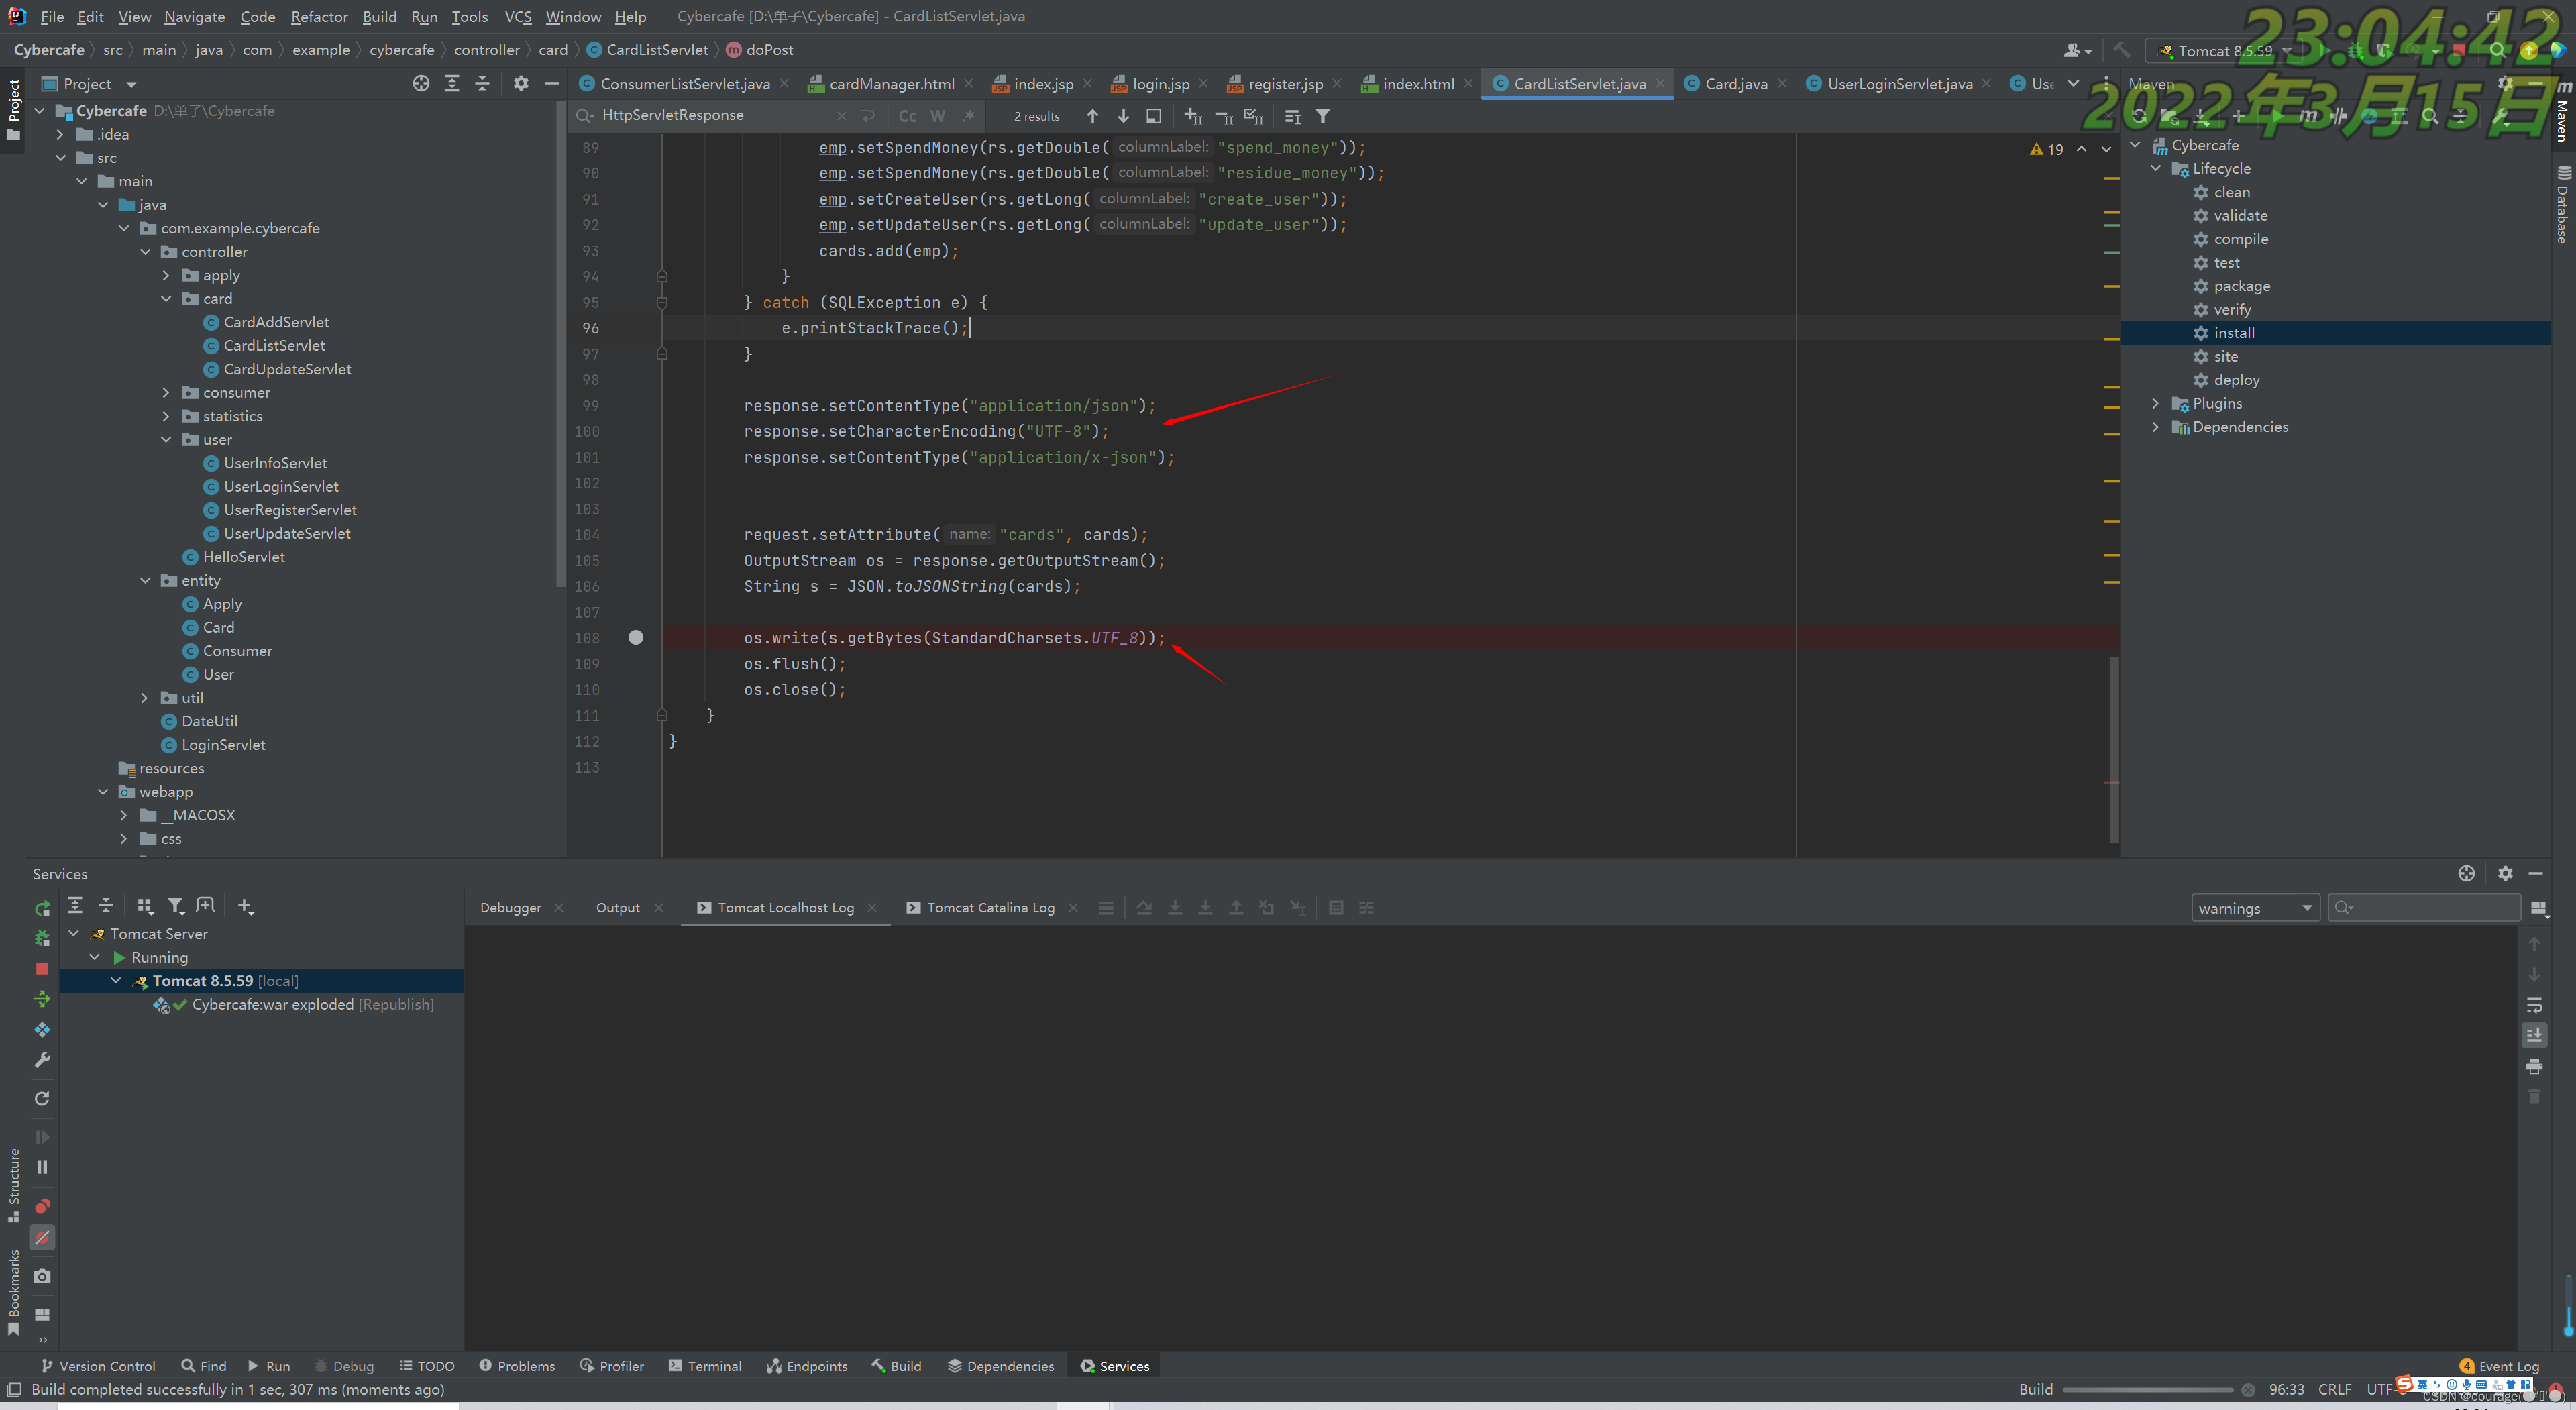Open Problems tool window
2576x1410 pixels.
tap(516, 1366)
